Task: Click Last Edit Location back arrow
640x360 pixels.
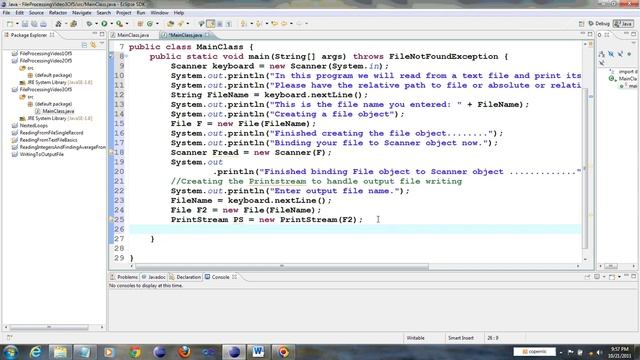Action: 275,24
